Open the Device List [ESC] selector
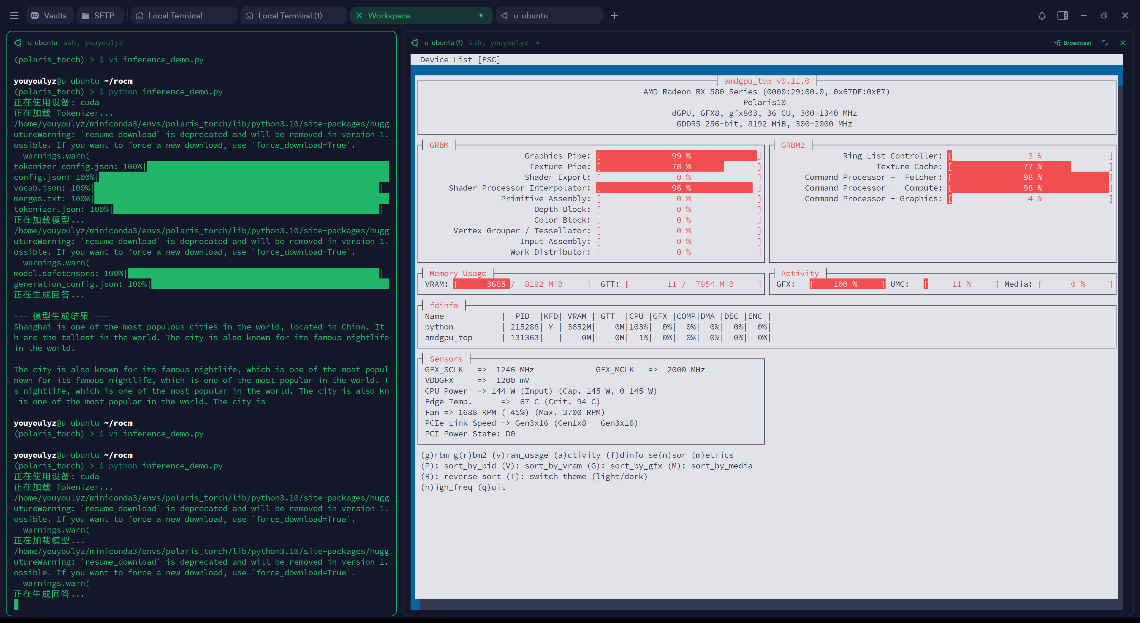The width and height of the screenshot is (1140, 623). click(x=459, y=60)
